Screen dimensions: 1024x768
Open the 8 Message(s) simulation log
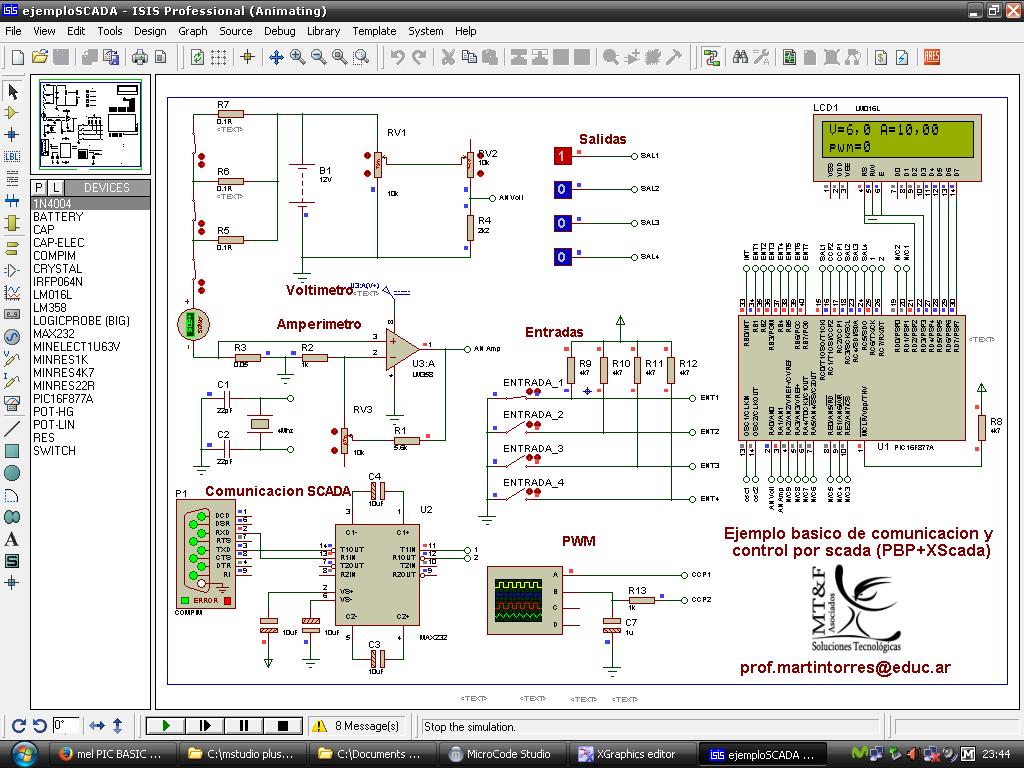pos(356,726)
